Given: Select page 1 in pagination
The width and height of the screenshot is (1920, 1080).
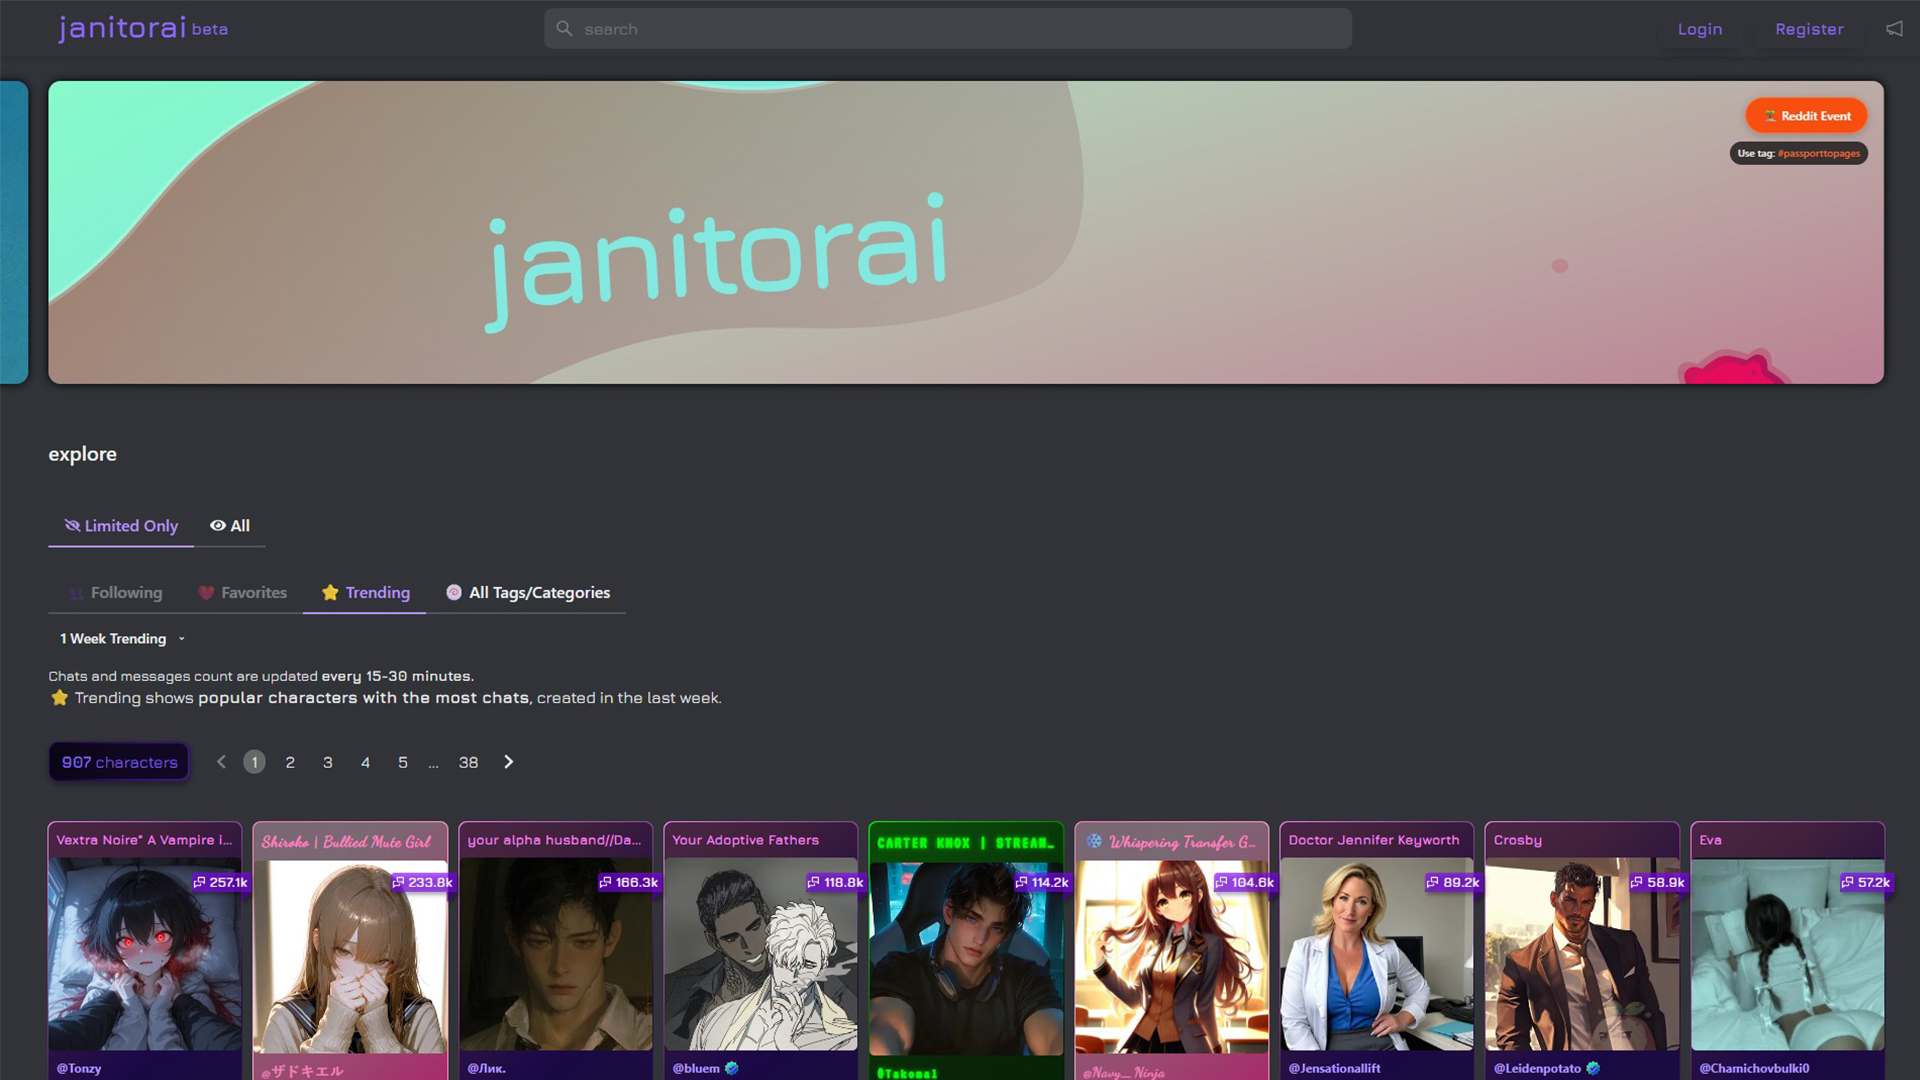Looking at the screenshot, I should click(x=254, y=762).
